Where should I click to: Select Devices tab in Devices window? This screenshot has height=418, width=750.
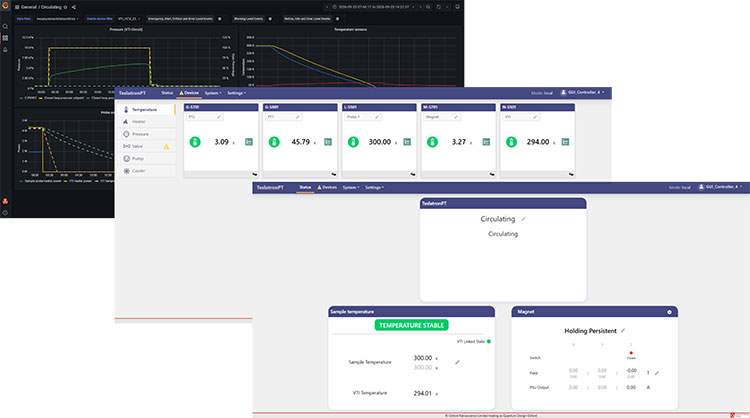pos(189,93)
